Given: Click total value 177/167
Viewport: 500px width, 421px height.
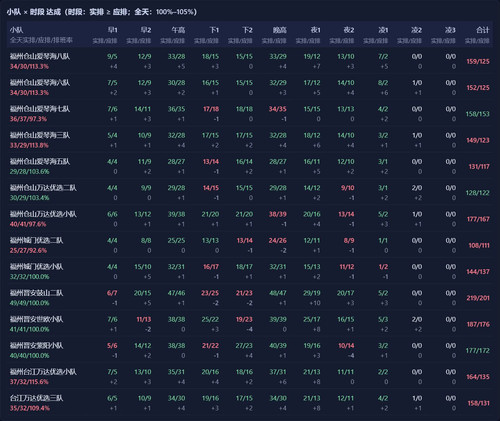Looking at the screenshot, I should (478, 219).
